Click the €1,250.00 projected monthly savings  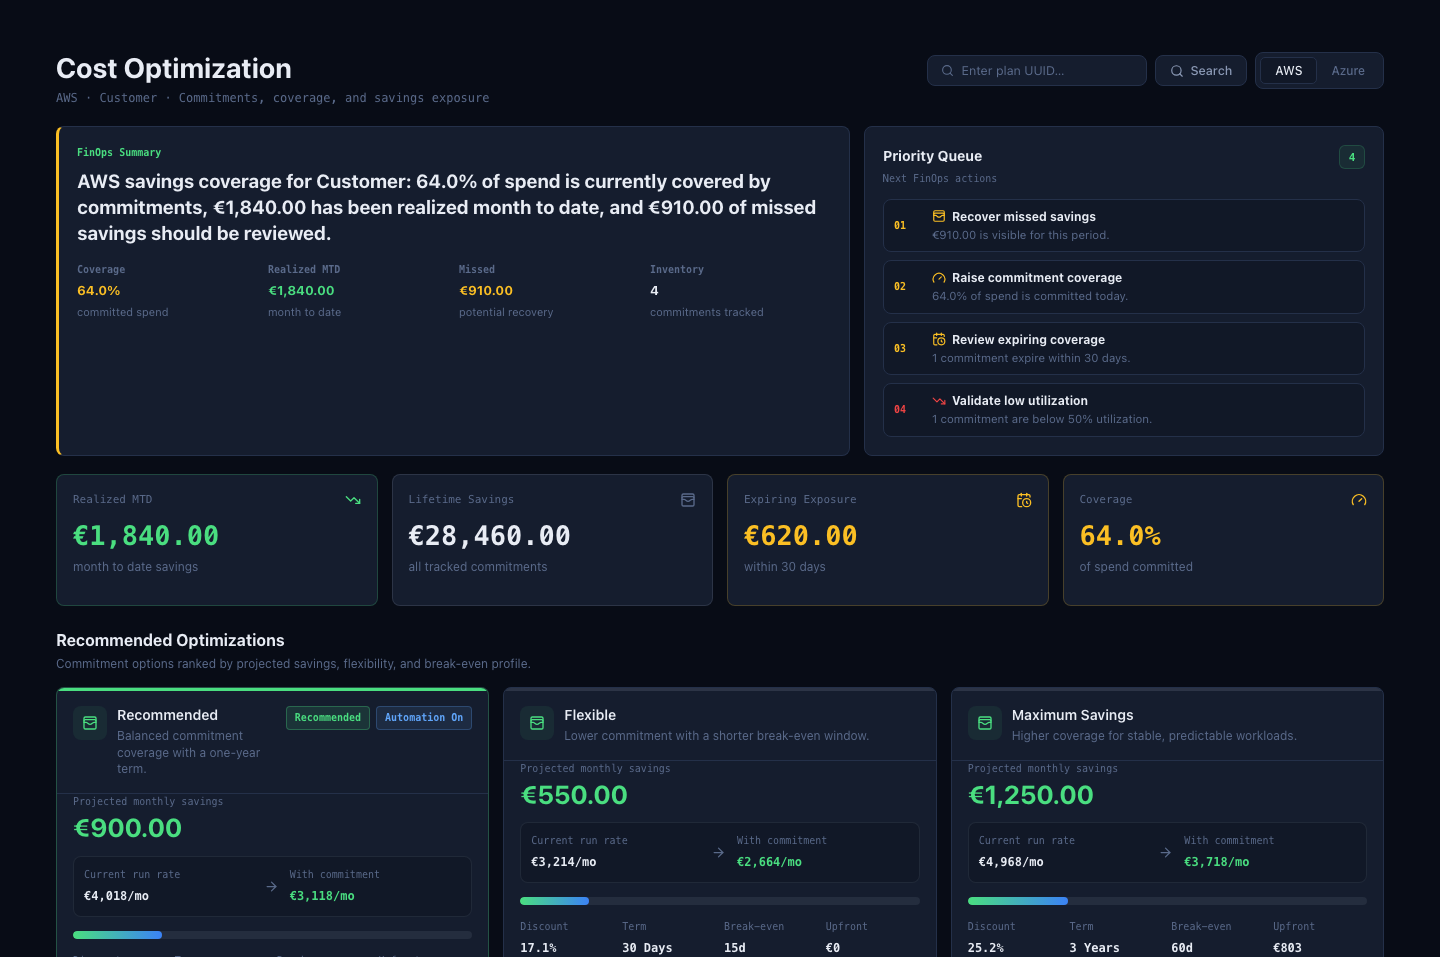1031,795
